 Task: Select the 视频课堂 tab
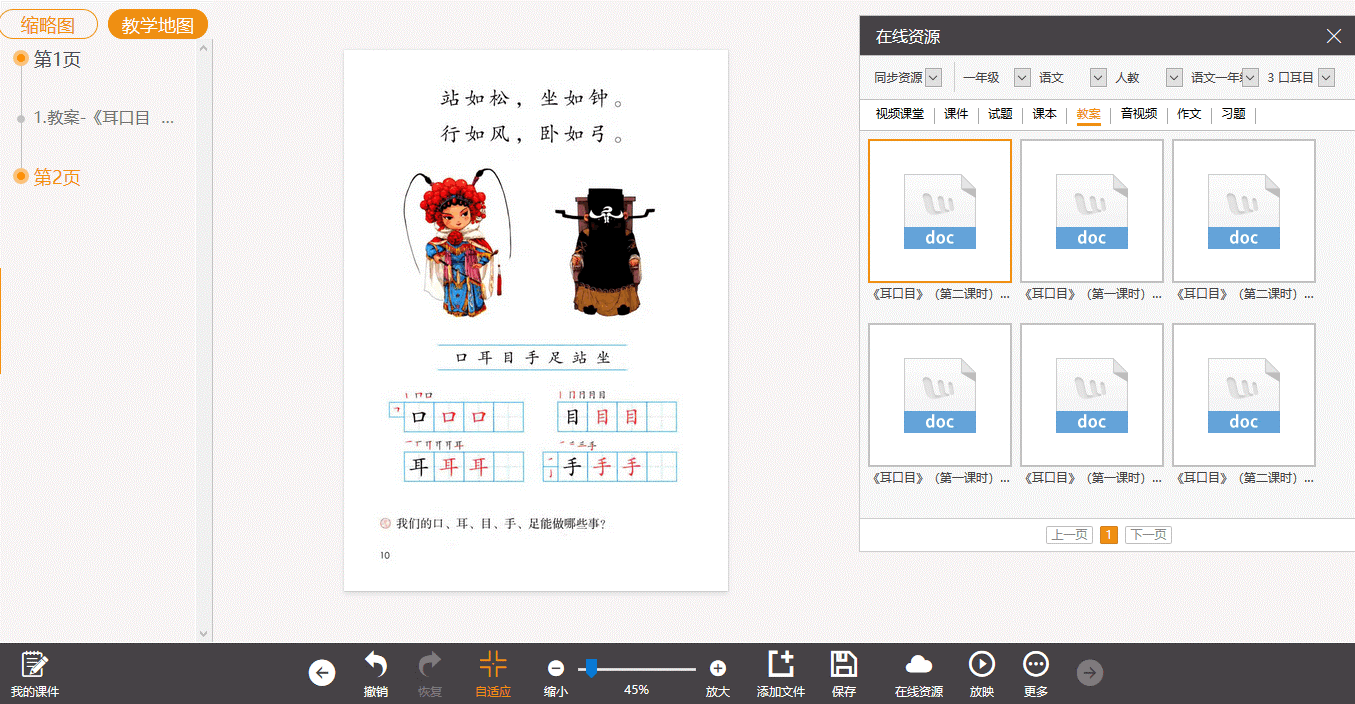899,114
